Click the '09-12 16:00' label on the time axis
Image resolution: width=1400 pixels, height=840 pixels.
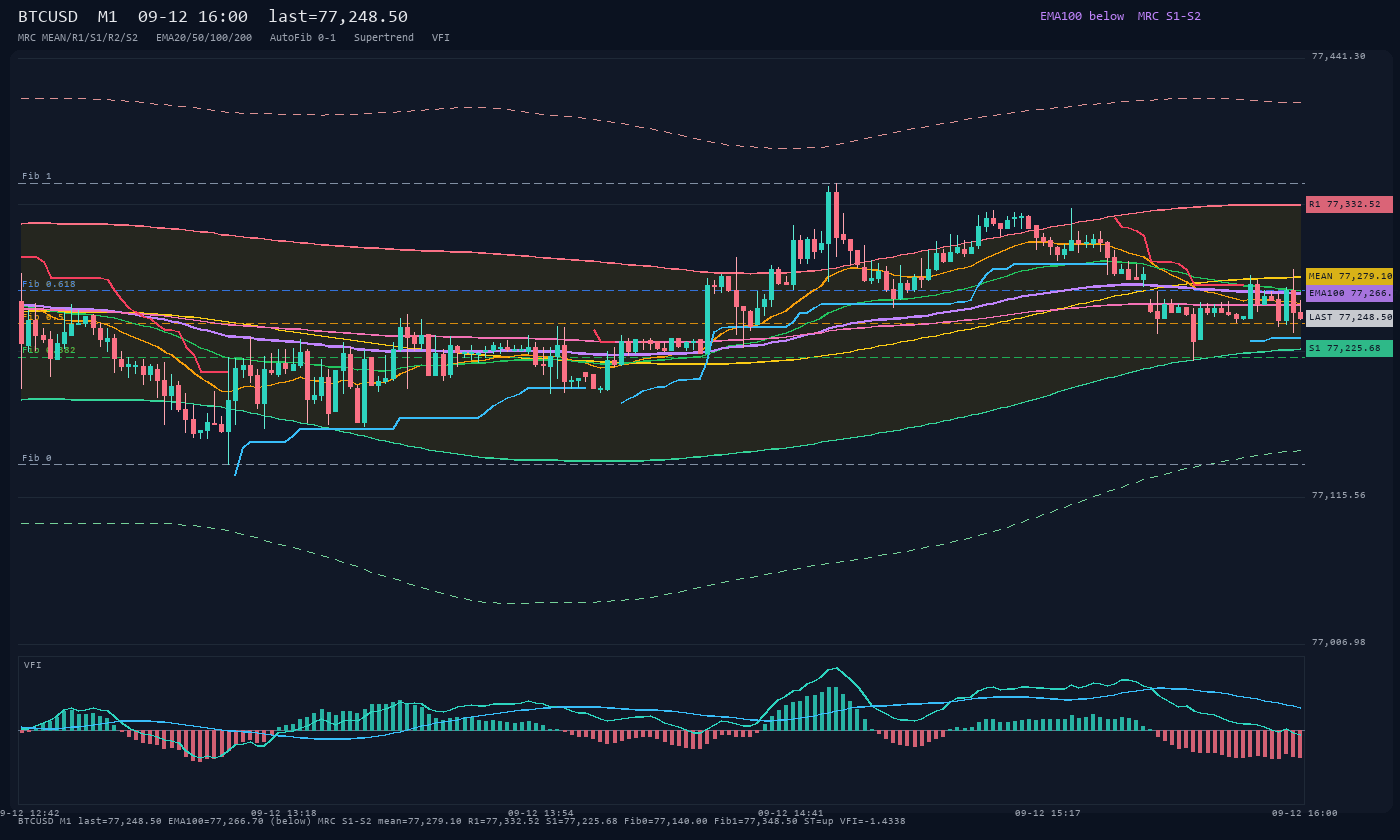1305,813
